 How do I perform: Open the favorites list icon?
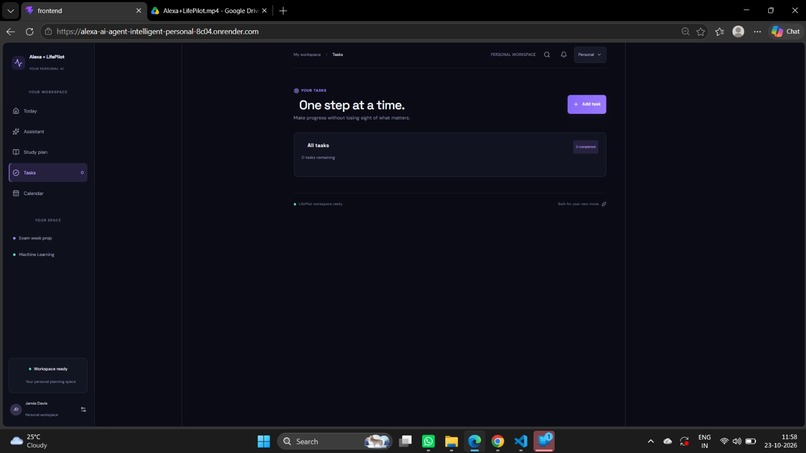[x=720, y=31]
